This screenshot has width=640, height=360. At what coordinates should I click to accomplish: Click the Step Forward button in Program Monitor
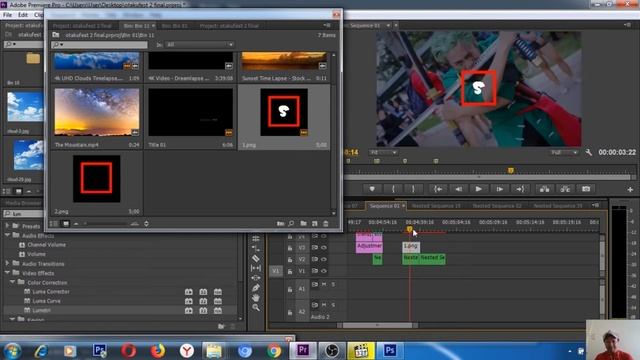[499, 189]
